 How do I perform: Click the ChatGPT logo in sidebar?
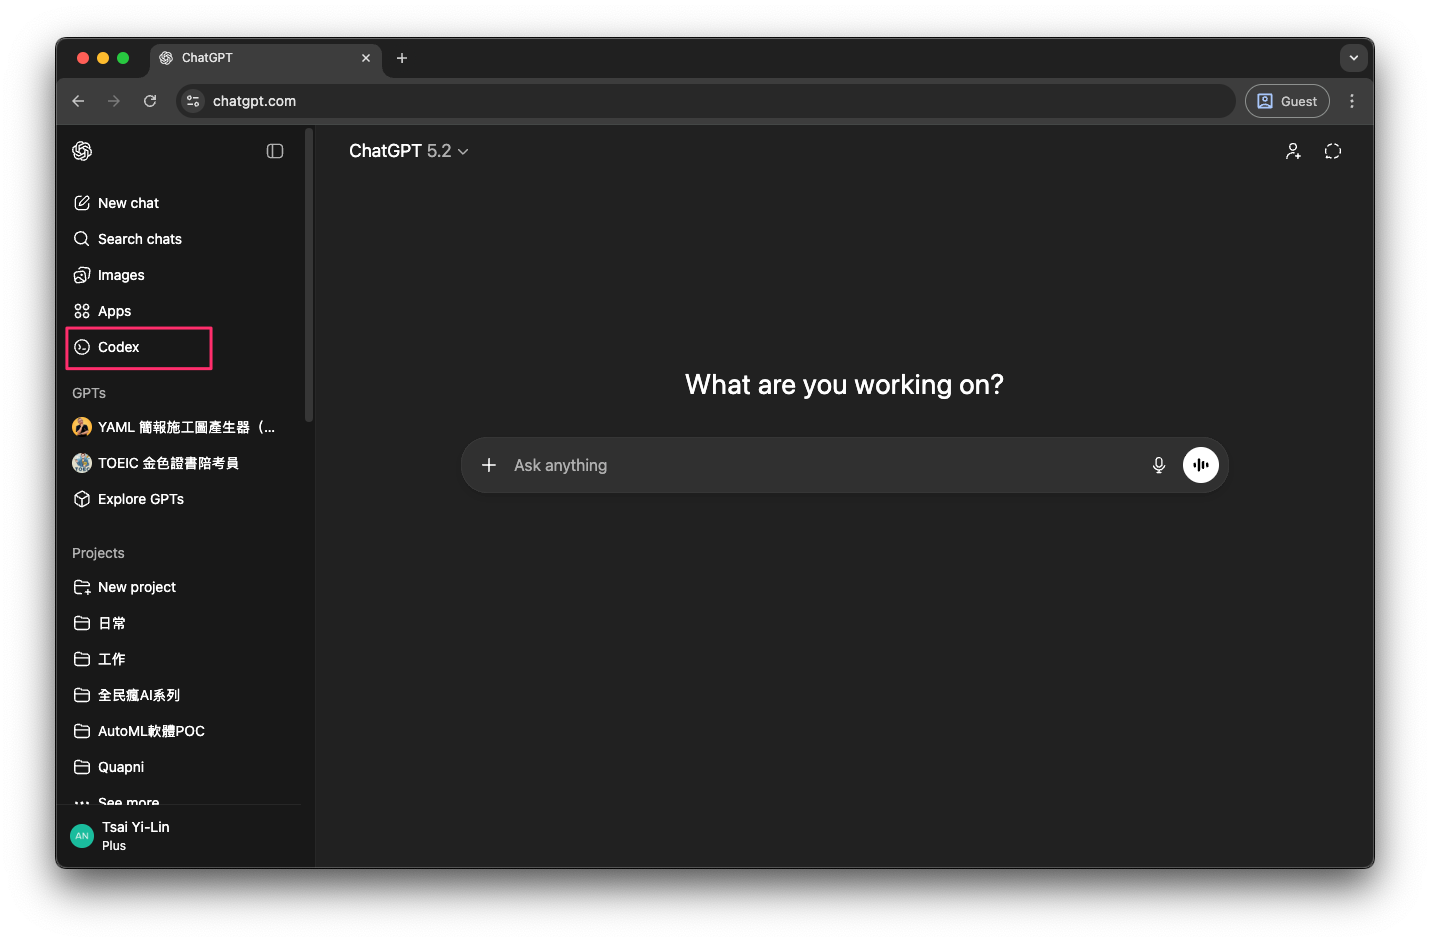pos(82,151)
